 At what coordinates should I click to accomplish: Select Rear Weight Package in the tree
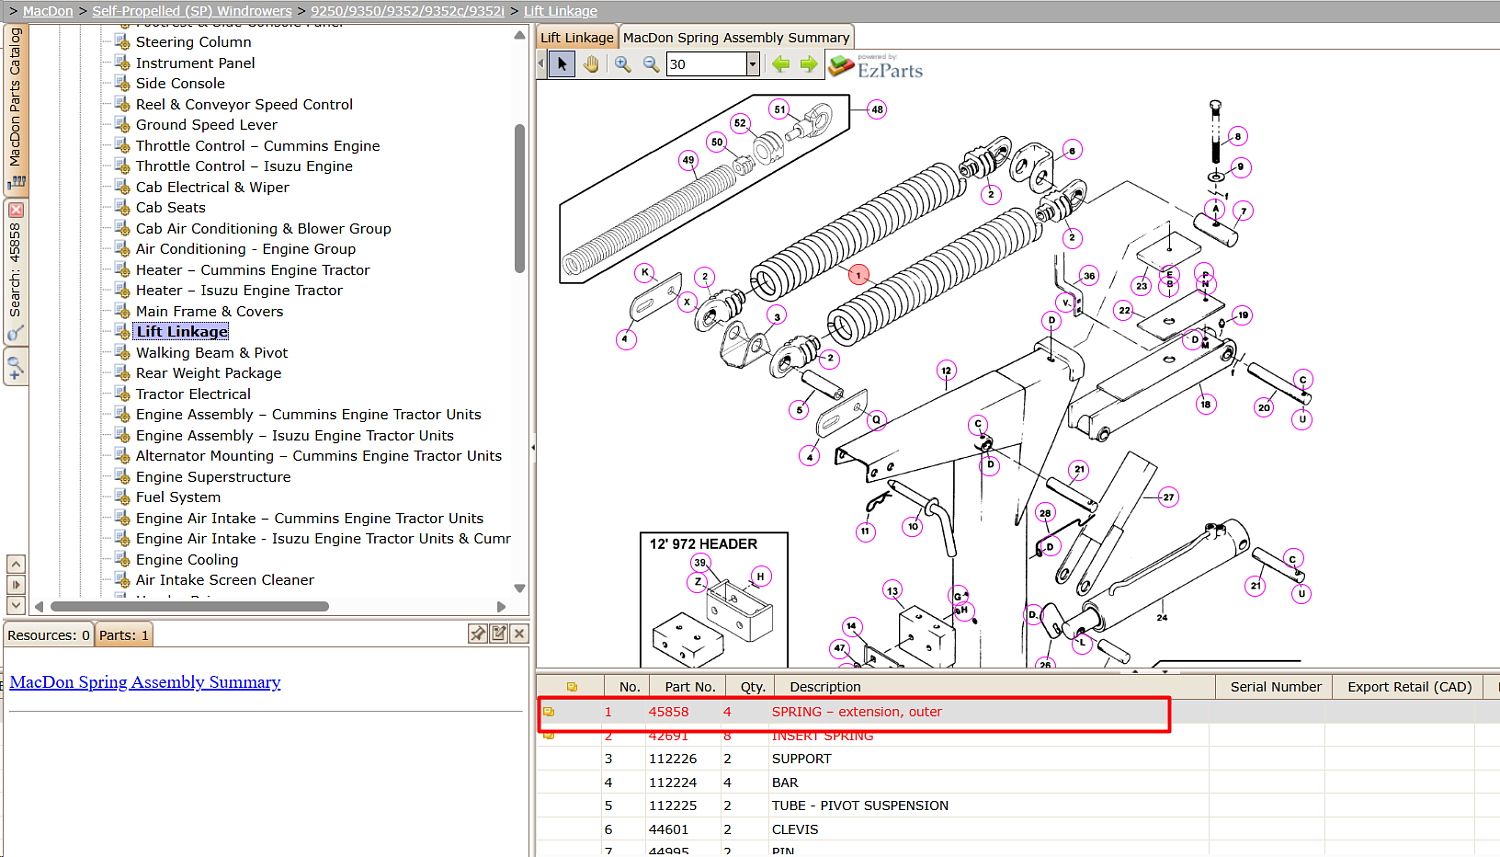(208, 373)
